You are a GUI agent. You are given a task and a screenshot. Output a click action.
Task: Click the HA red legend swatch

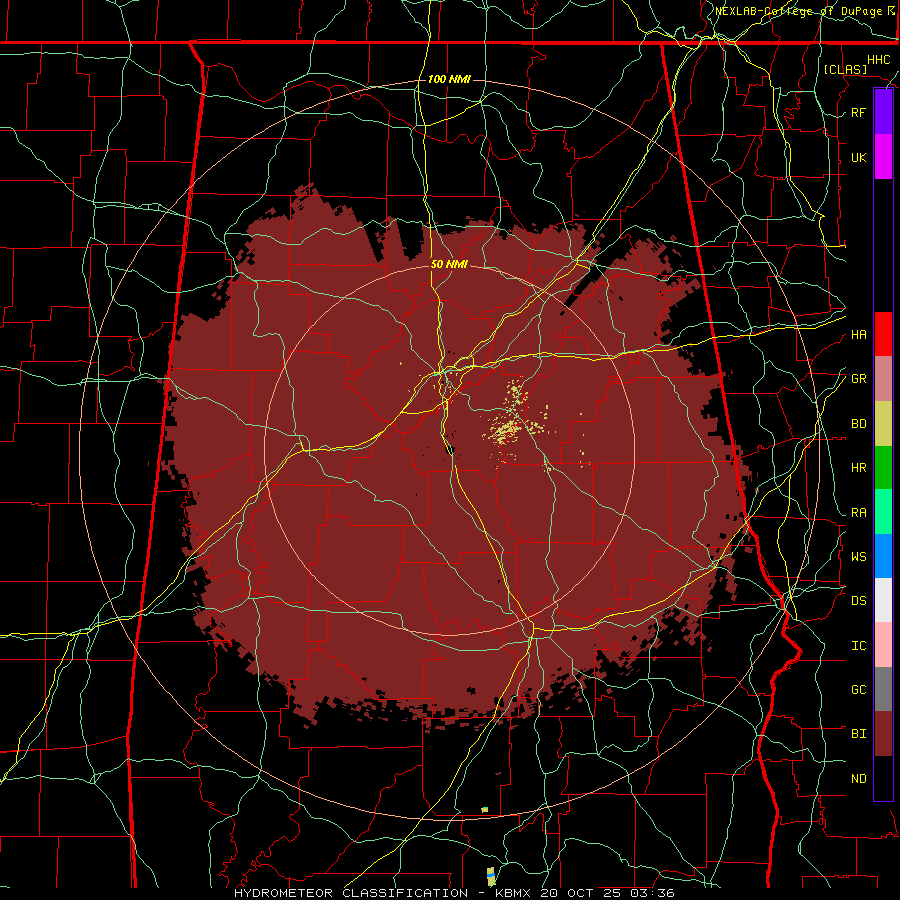coord(883,334)
